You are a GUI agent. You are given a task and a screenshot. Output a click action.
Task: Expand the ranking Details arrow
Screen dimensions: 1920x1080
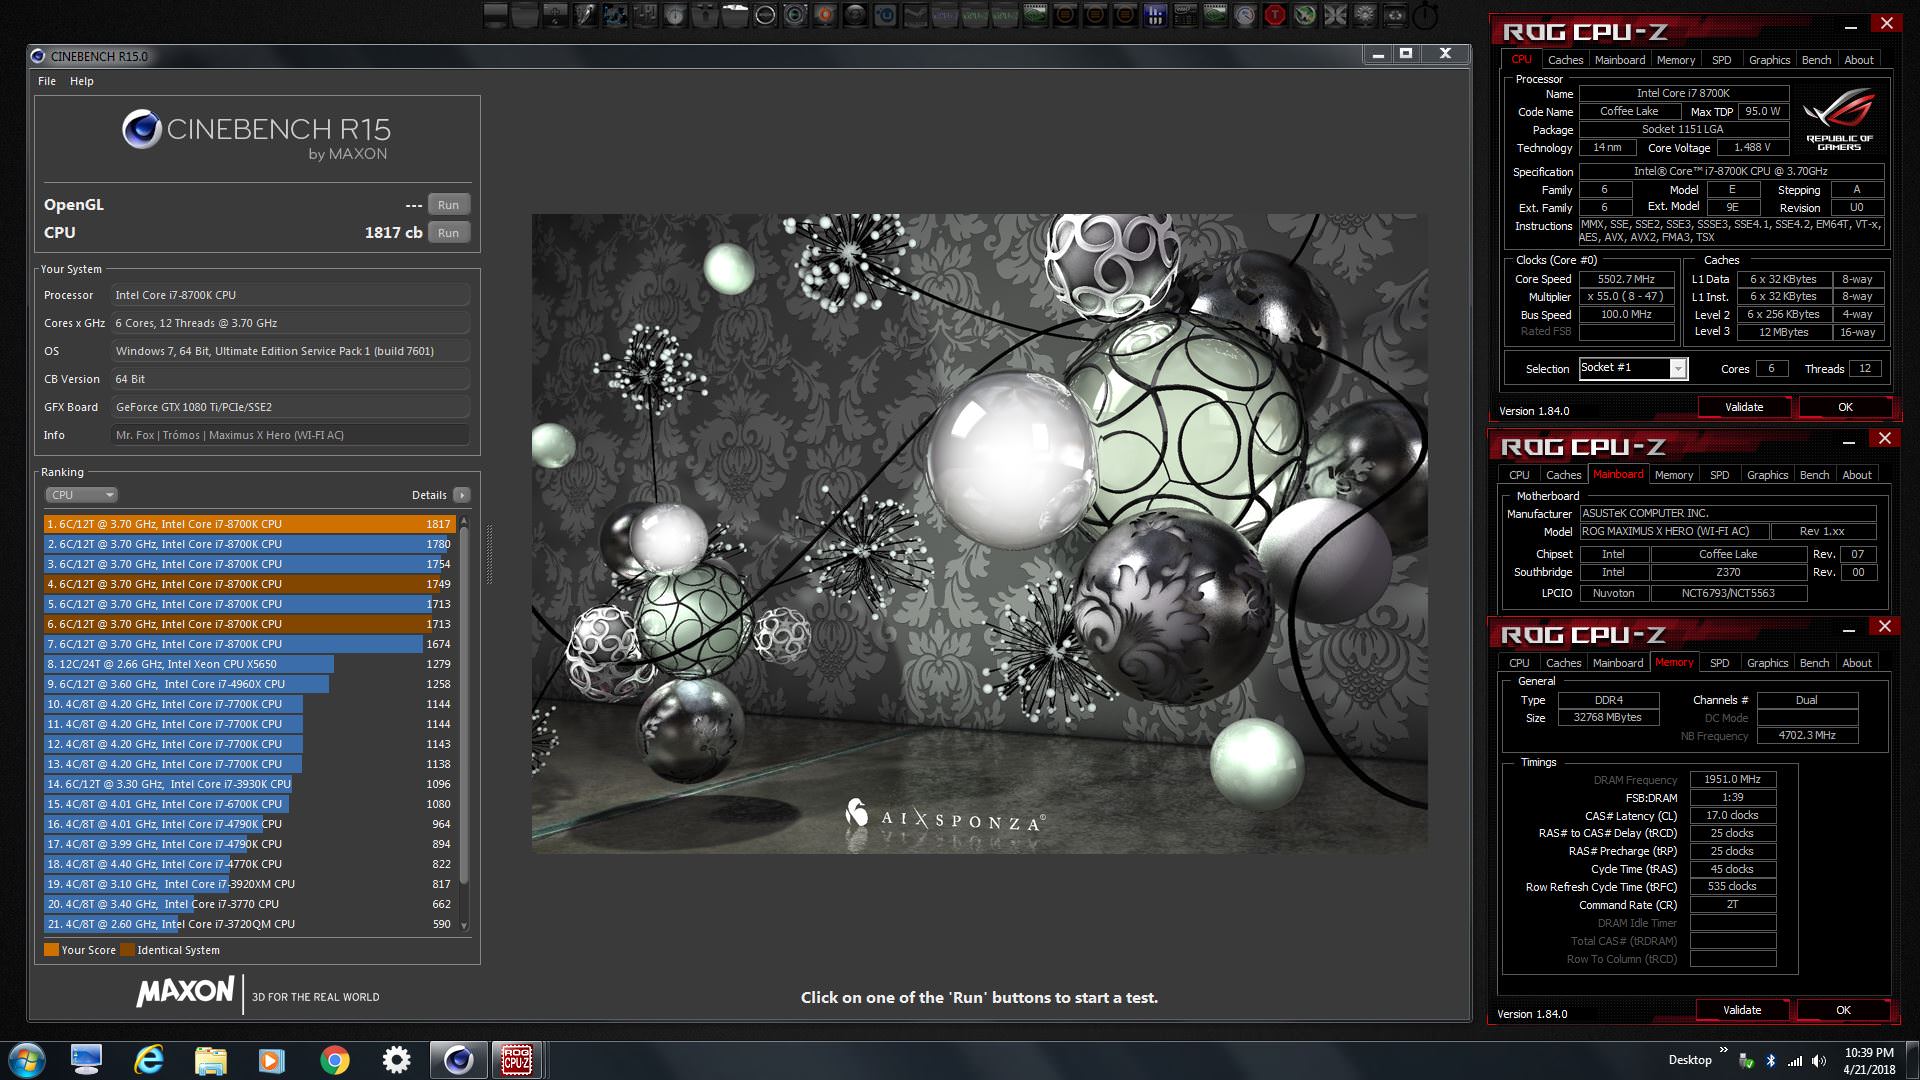pyautogui.click(x=461, y=495)
